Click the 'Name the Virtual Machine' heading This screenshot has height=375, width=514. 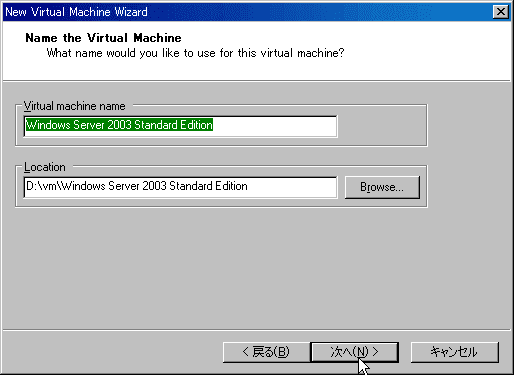click(103, 38)
